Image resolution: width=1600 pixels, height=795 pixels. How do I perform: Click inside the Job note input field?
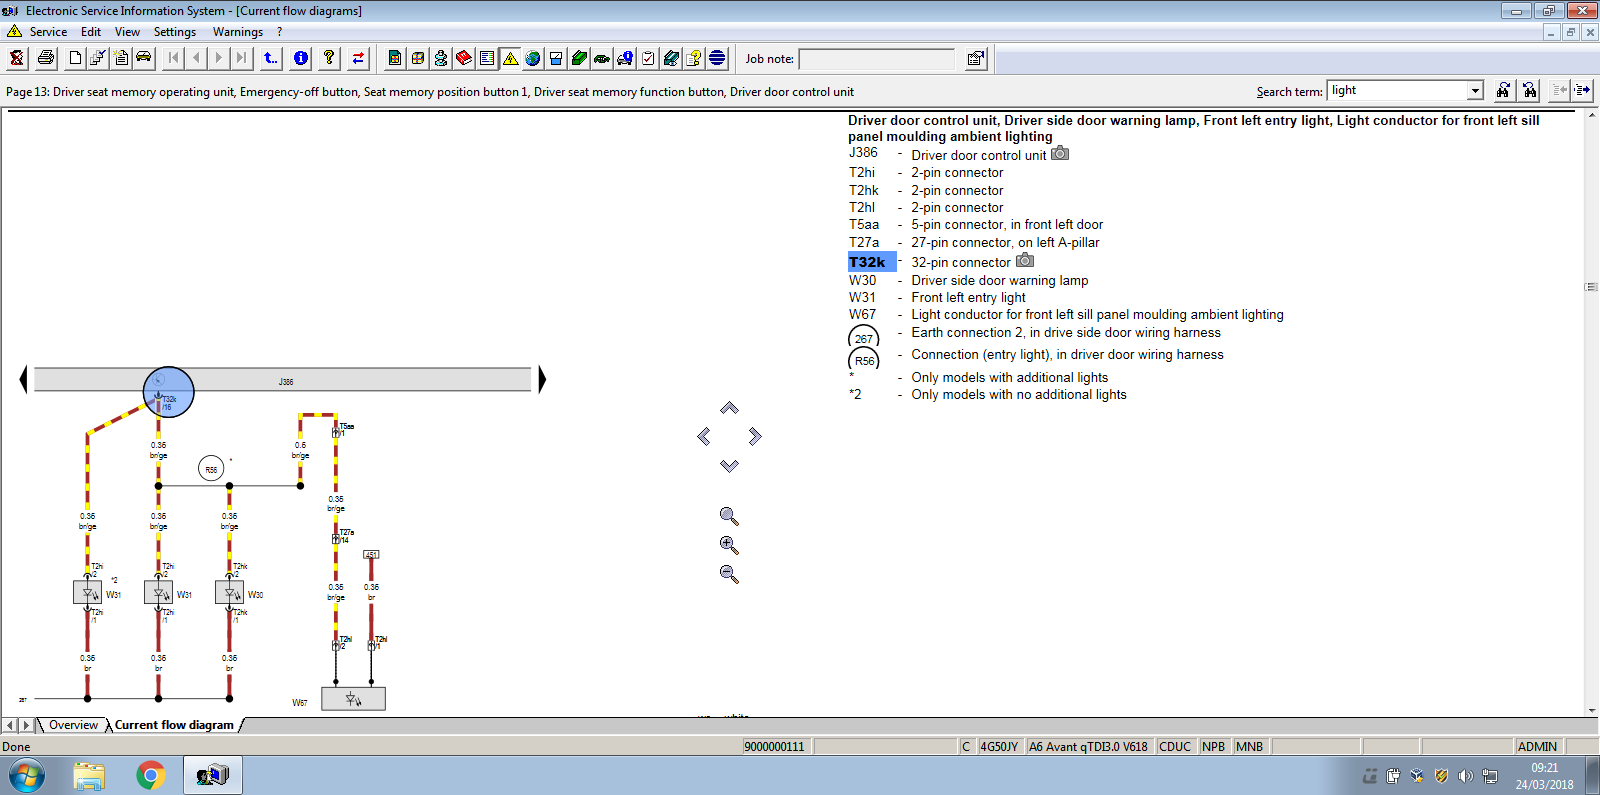[x=877, y=59]
